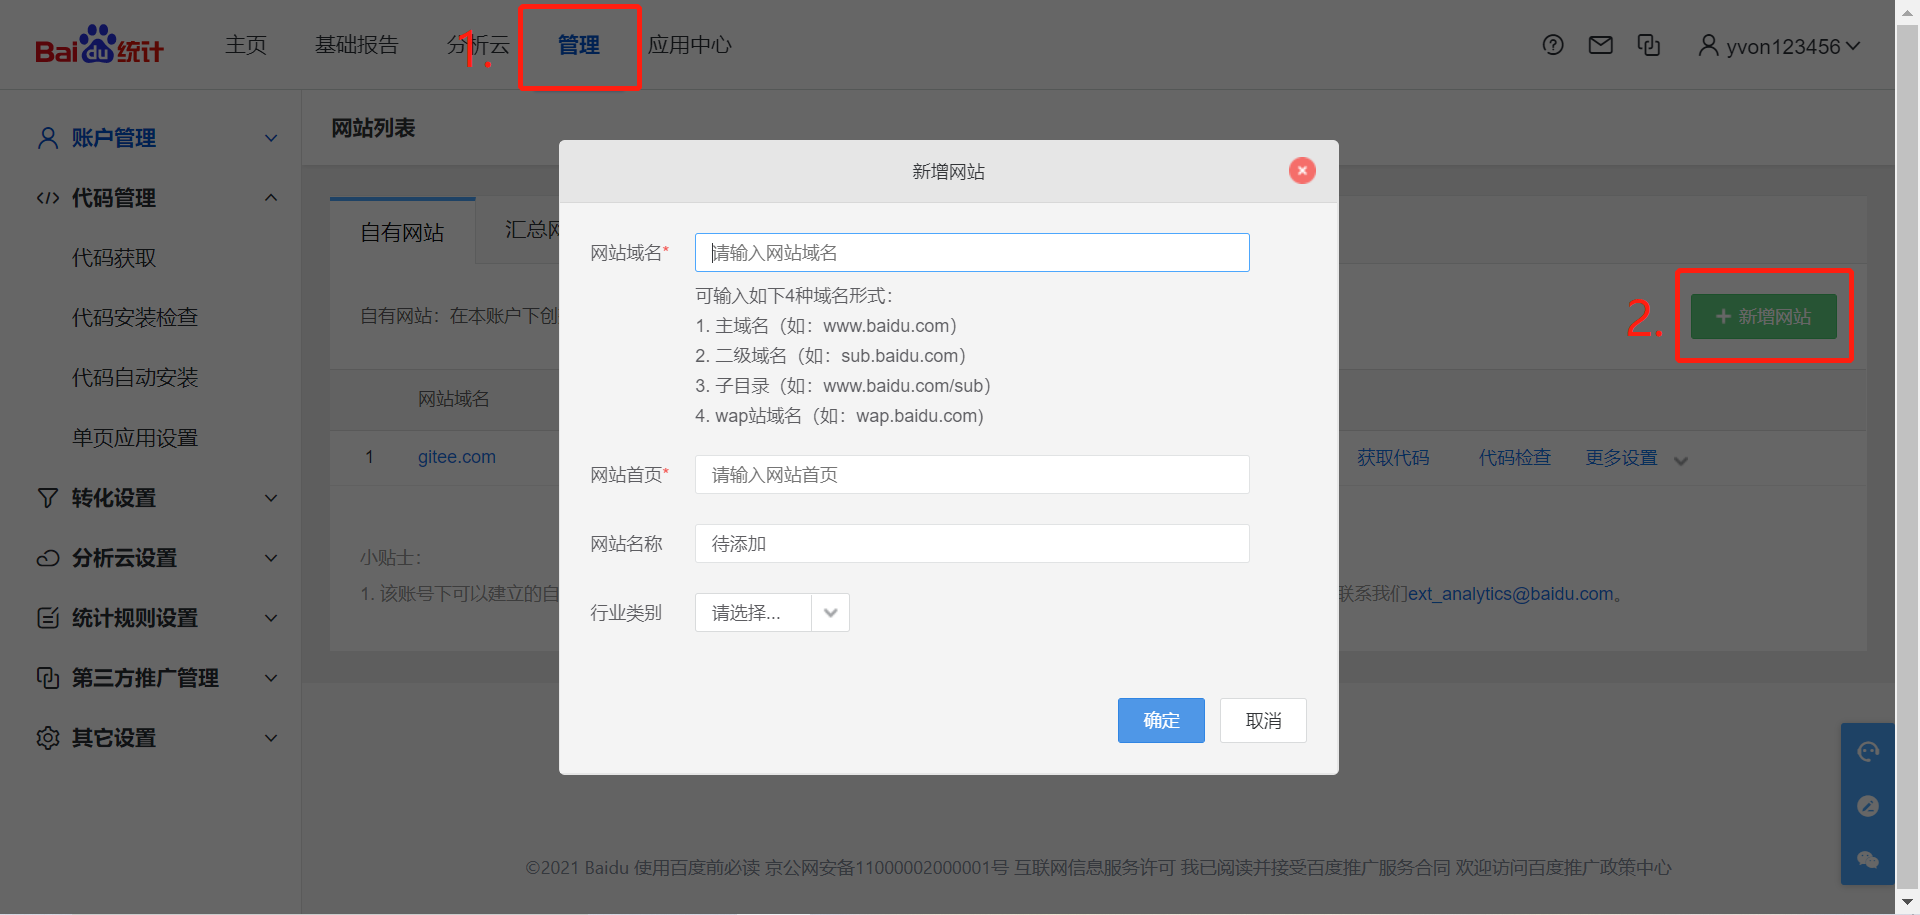Screen dimensions: 1920x915
Task: Click 获取代码 for gitee.com
Action: pyautogui.click(x=1393, y=458)
